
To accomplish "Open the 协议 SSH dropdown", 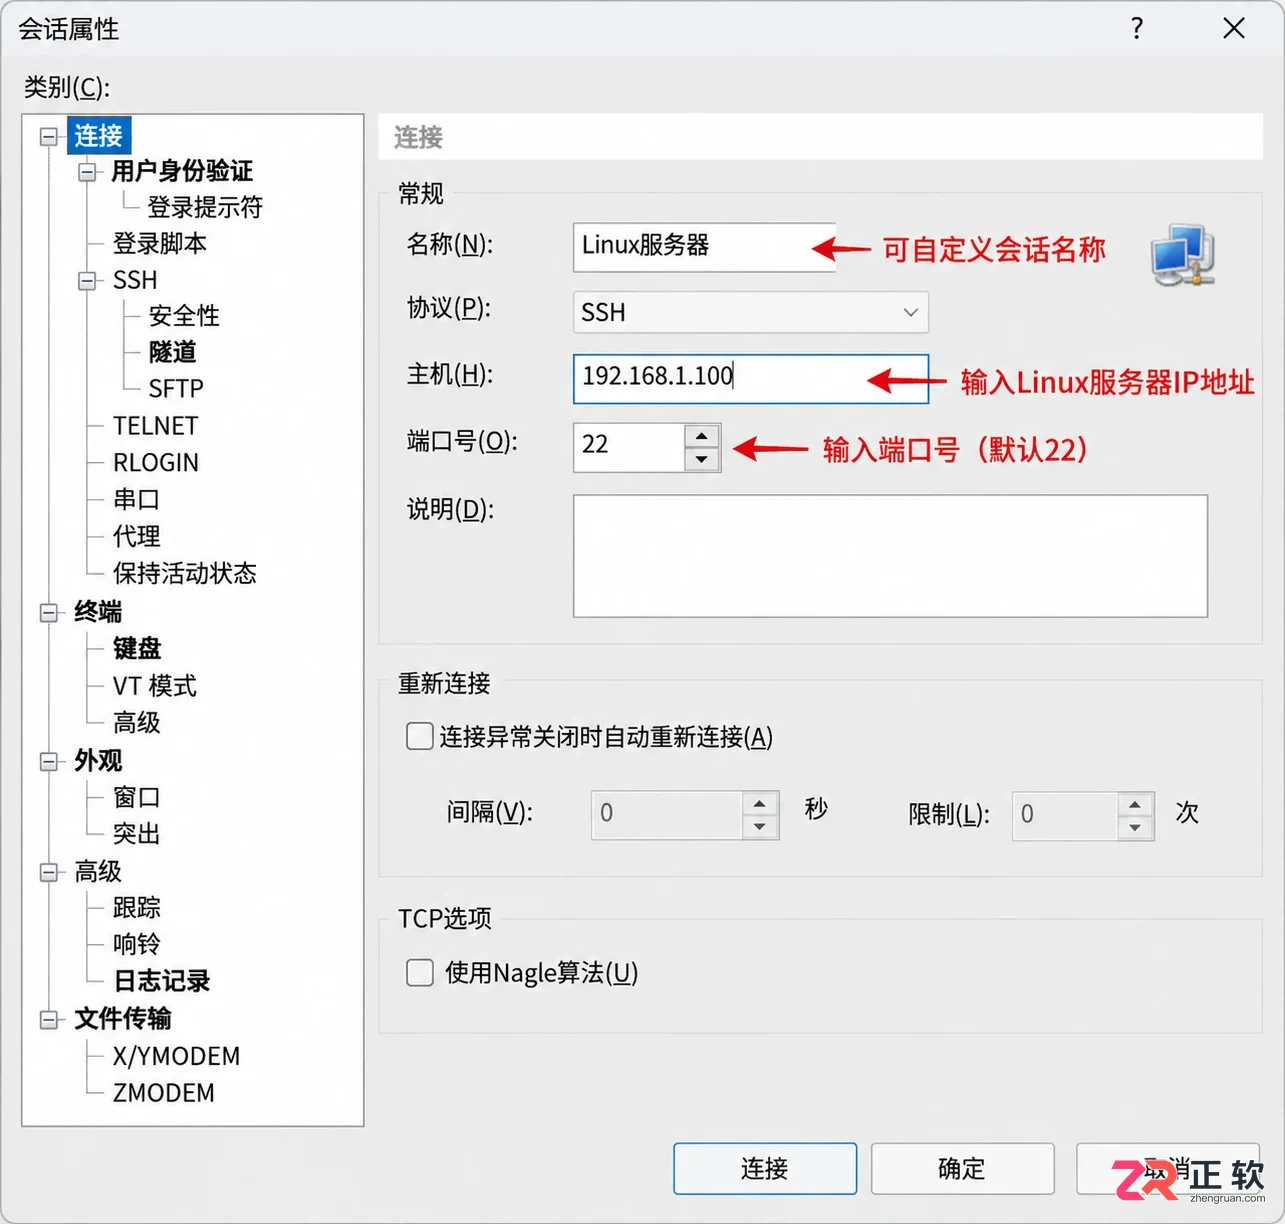I will (751, 312).
